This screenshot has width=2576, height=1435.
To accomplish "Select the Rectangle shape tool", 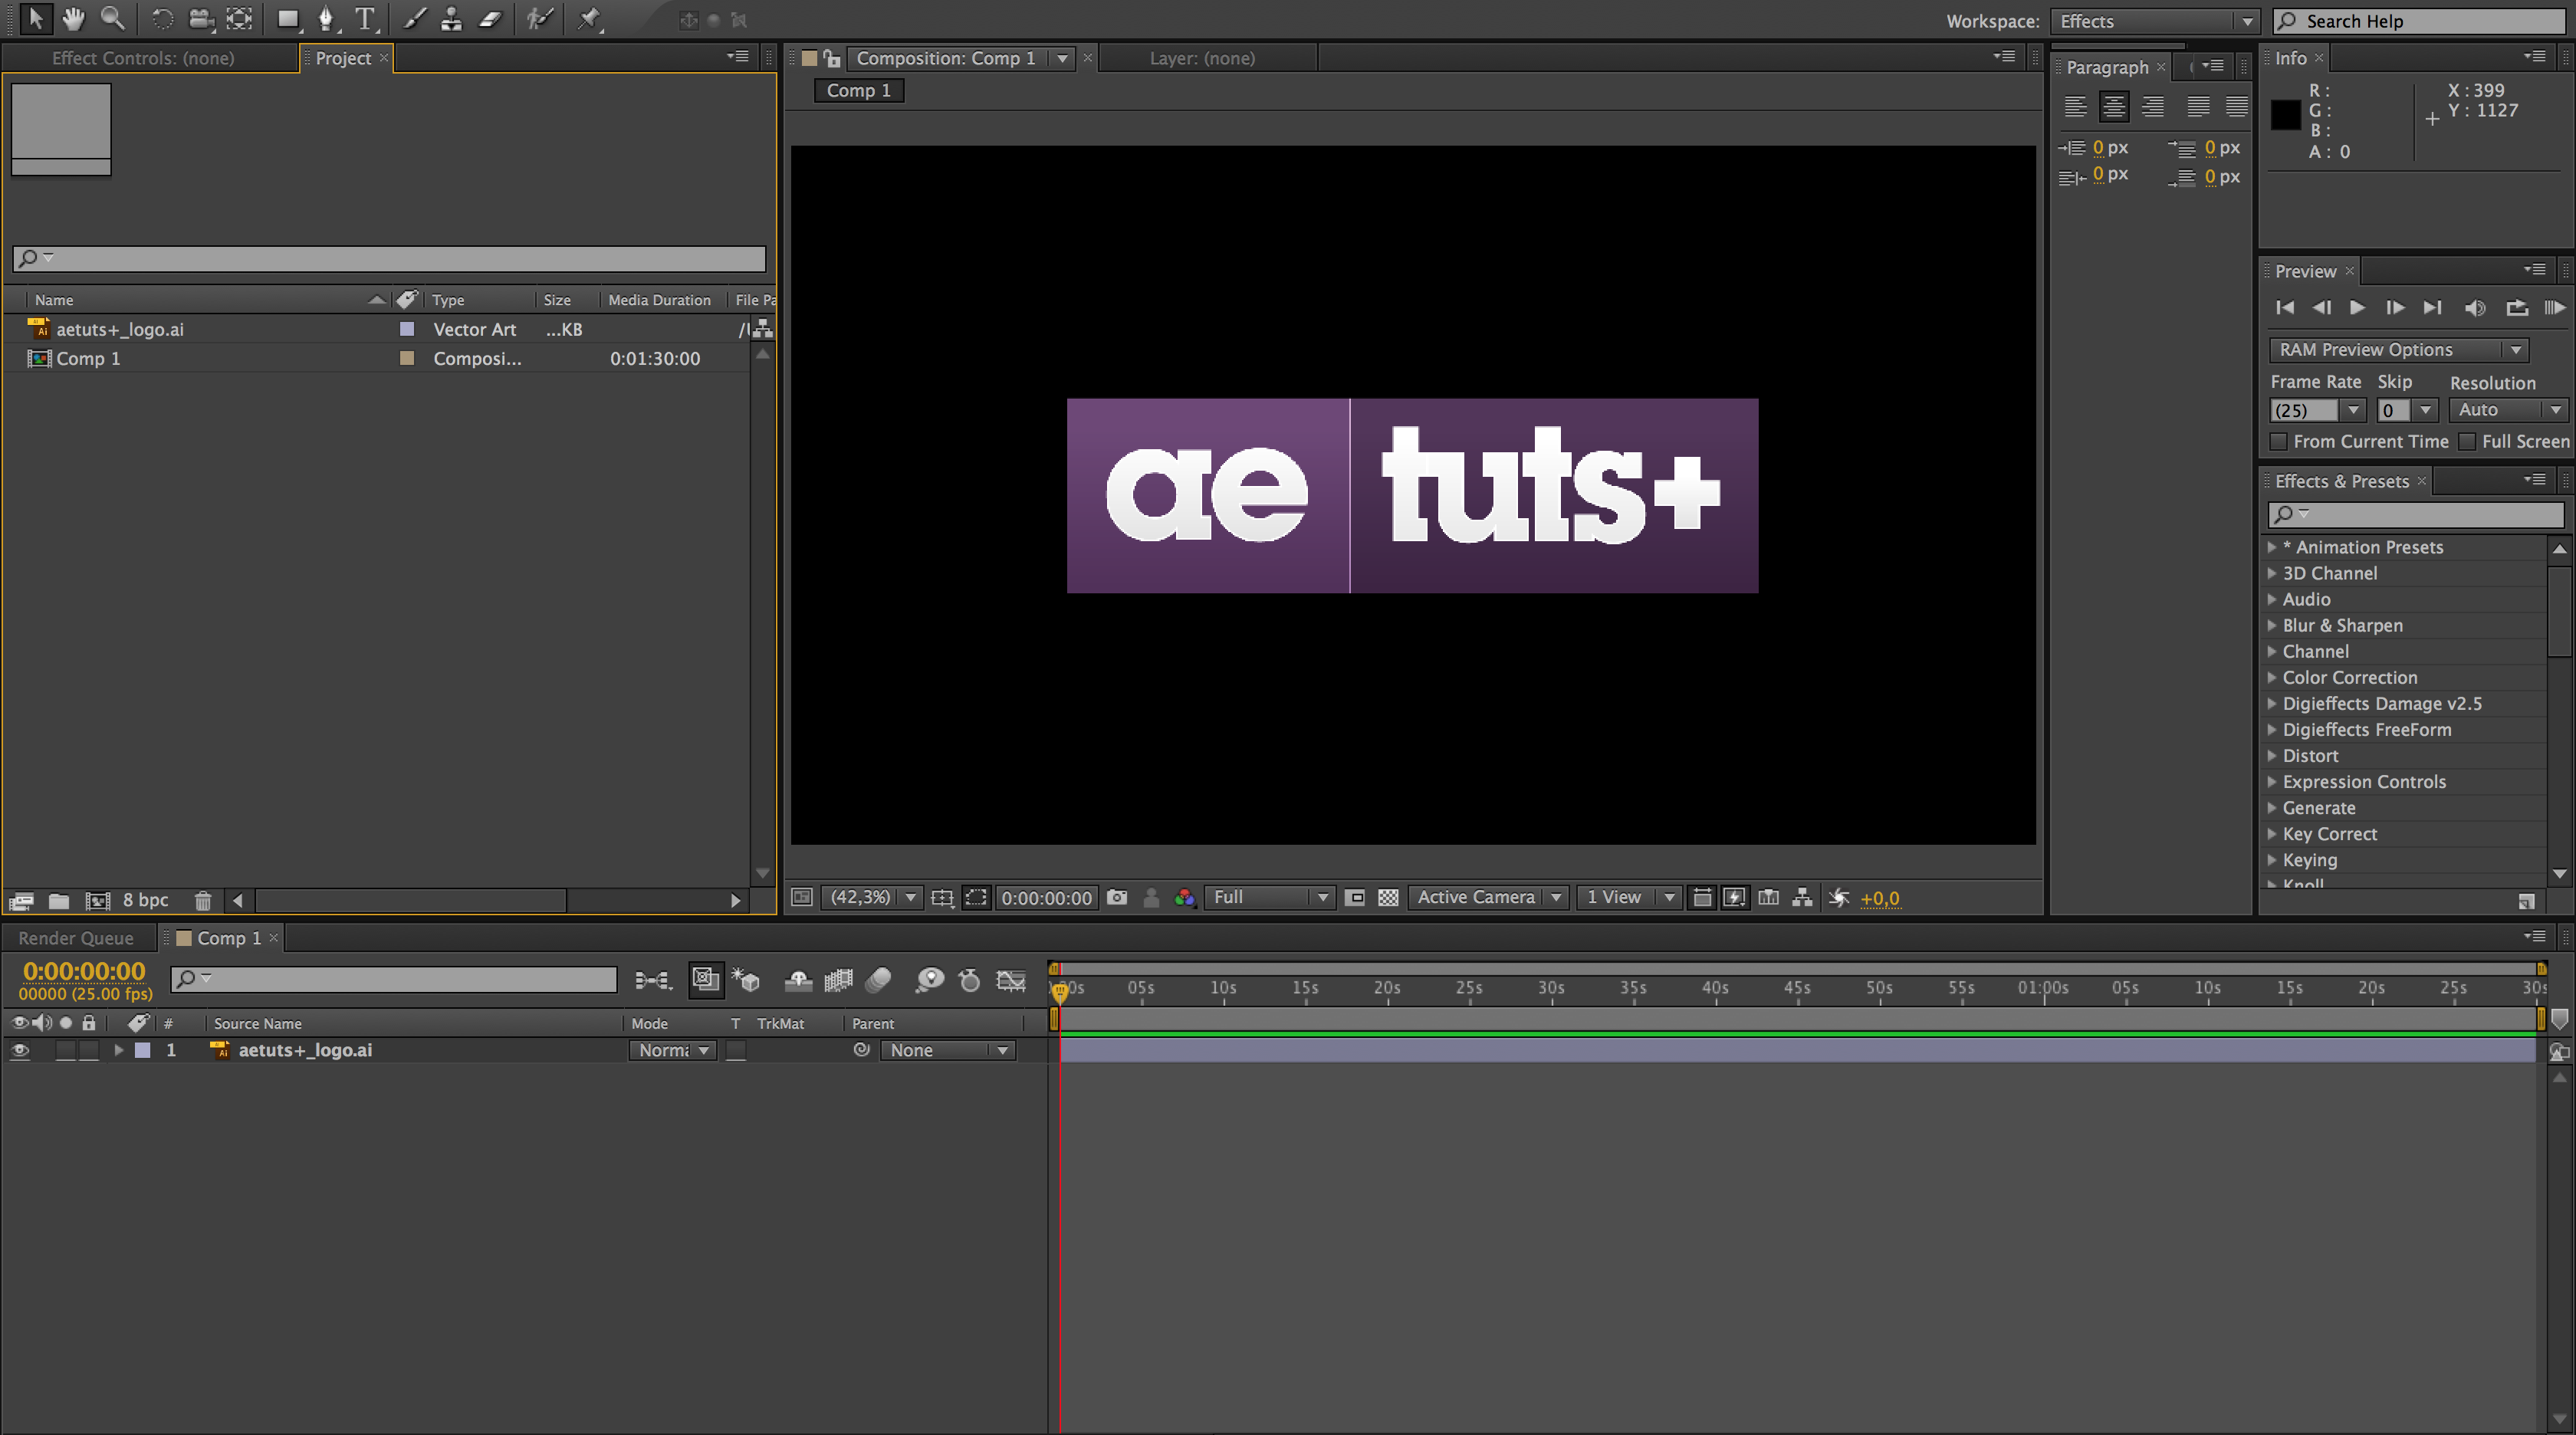I will [x=289, y=19].
